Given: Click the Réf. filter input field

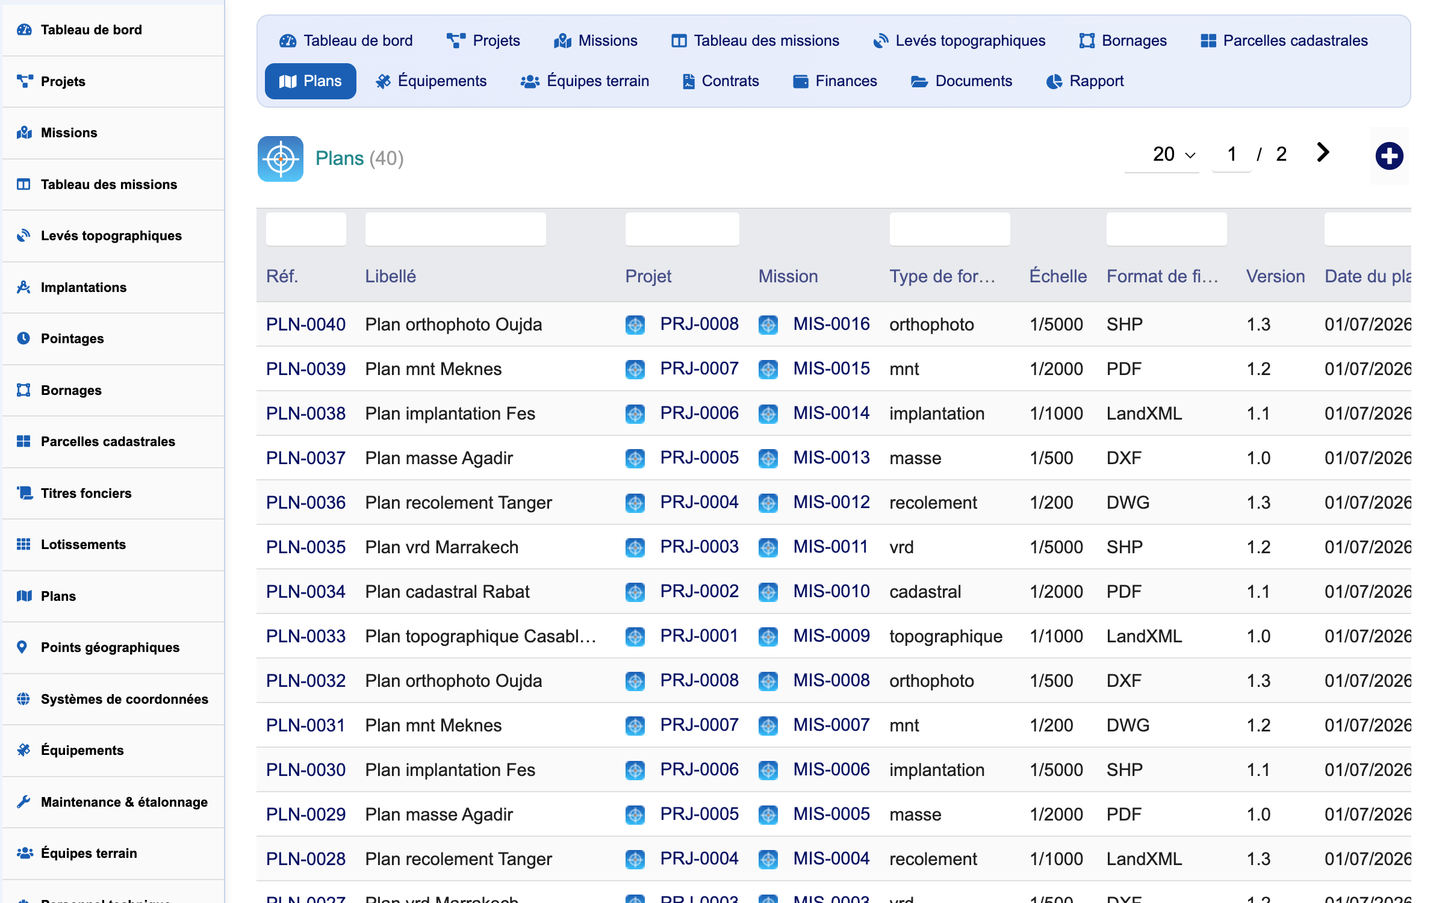Looking at the screenshot, I should pyautogui.click(x=306, y=229).
